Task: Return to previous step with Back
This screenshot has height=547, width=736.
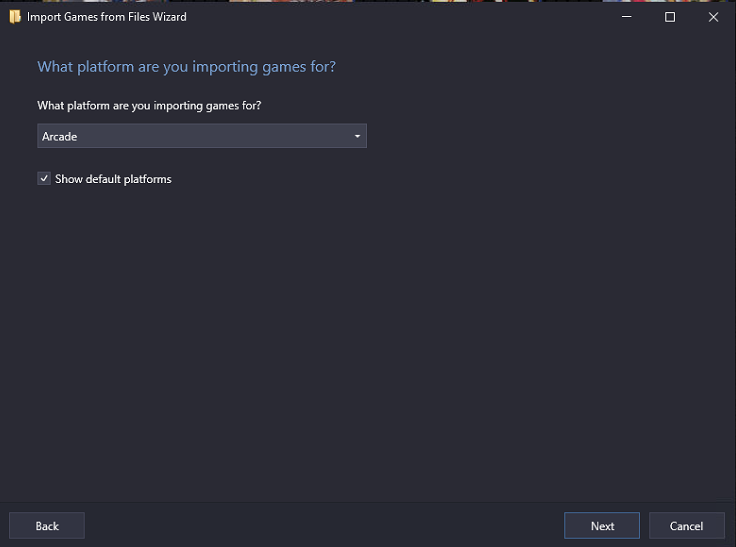Action: [47, 525]
